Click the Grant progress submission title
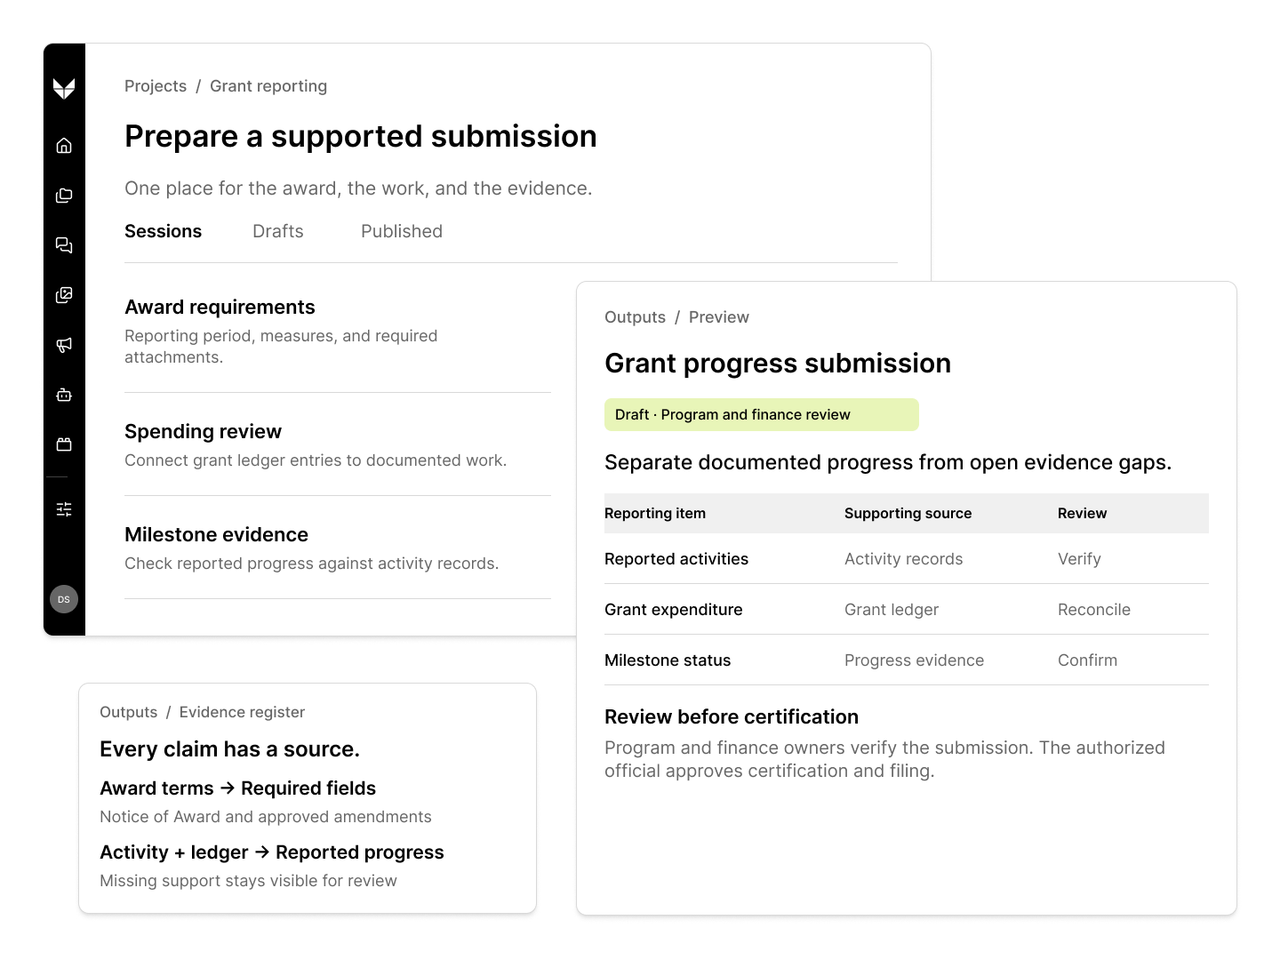Viewport: 1280px width, 960px height. (x=777, y=363)
